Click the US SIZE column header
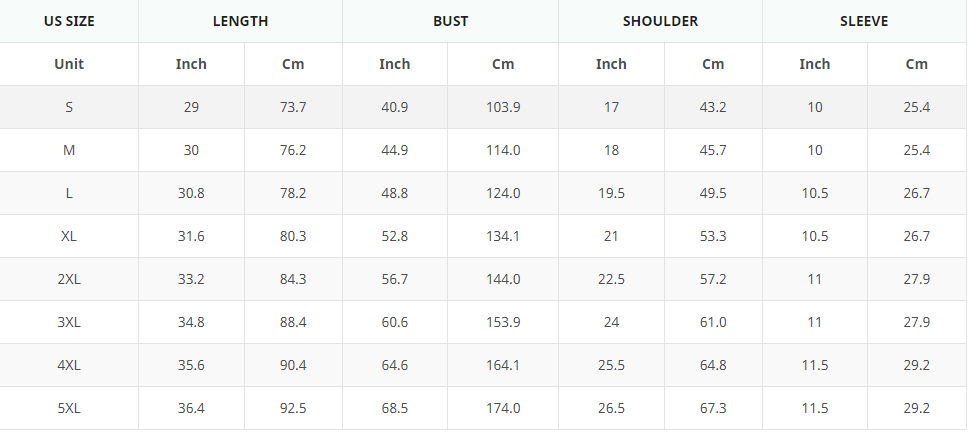The image size is (970, 432). [x=69, y=21]
